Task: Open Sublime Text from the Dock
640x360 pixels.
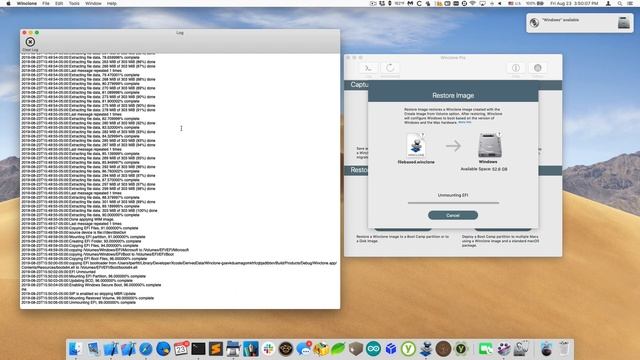Action: click(216, 349)
